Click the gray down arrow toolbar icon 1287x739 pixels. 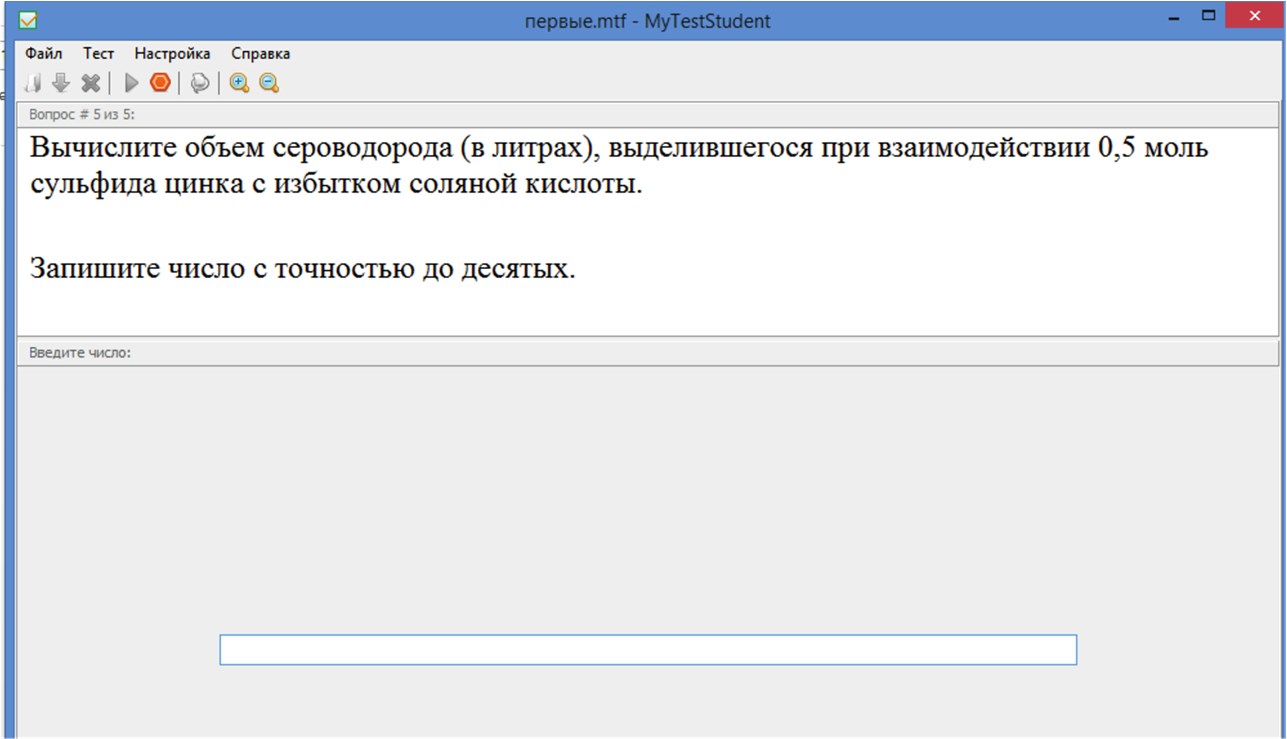(x=60, y=83)
